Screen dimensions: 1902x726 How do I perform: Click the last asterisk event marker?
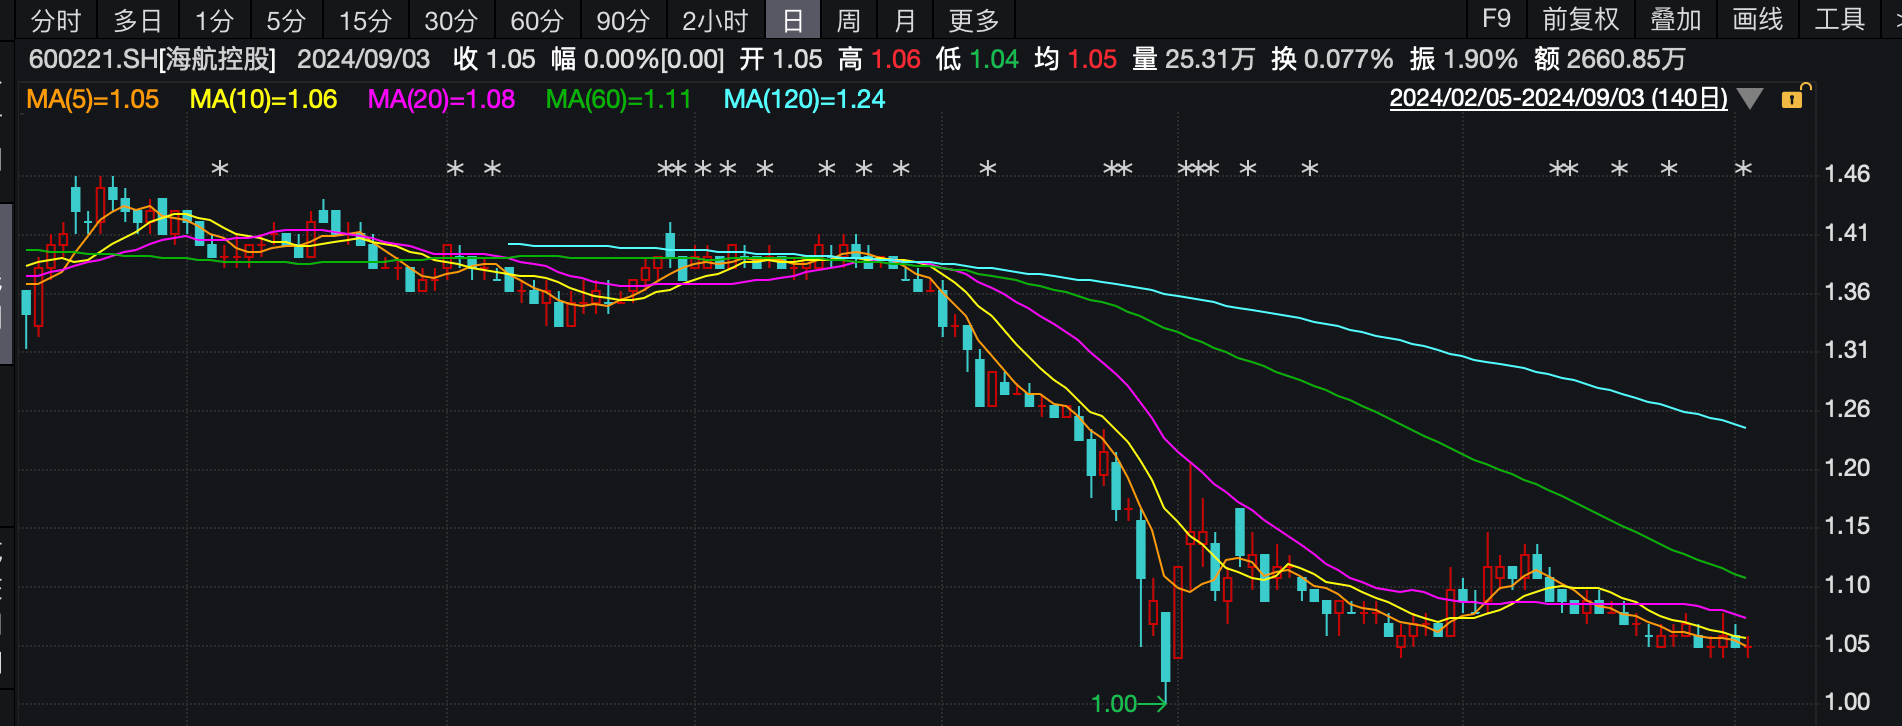(1743, 169)
